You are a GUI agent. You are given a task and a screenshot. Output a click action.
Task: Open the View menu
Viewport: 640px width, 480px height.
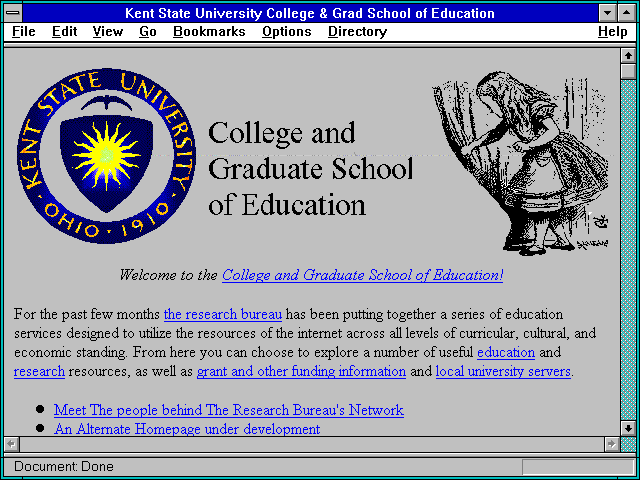(x=107, y=31)
